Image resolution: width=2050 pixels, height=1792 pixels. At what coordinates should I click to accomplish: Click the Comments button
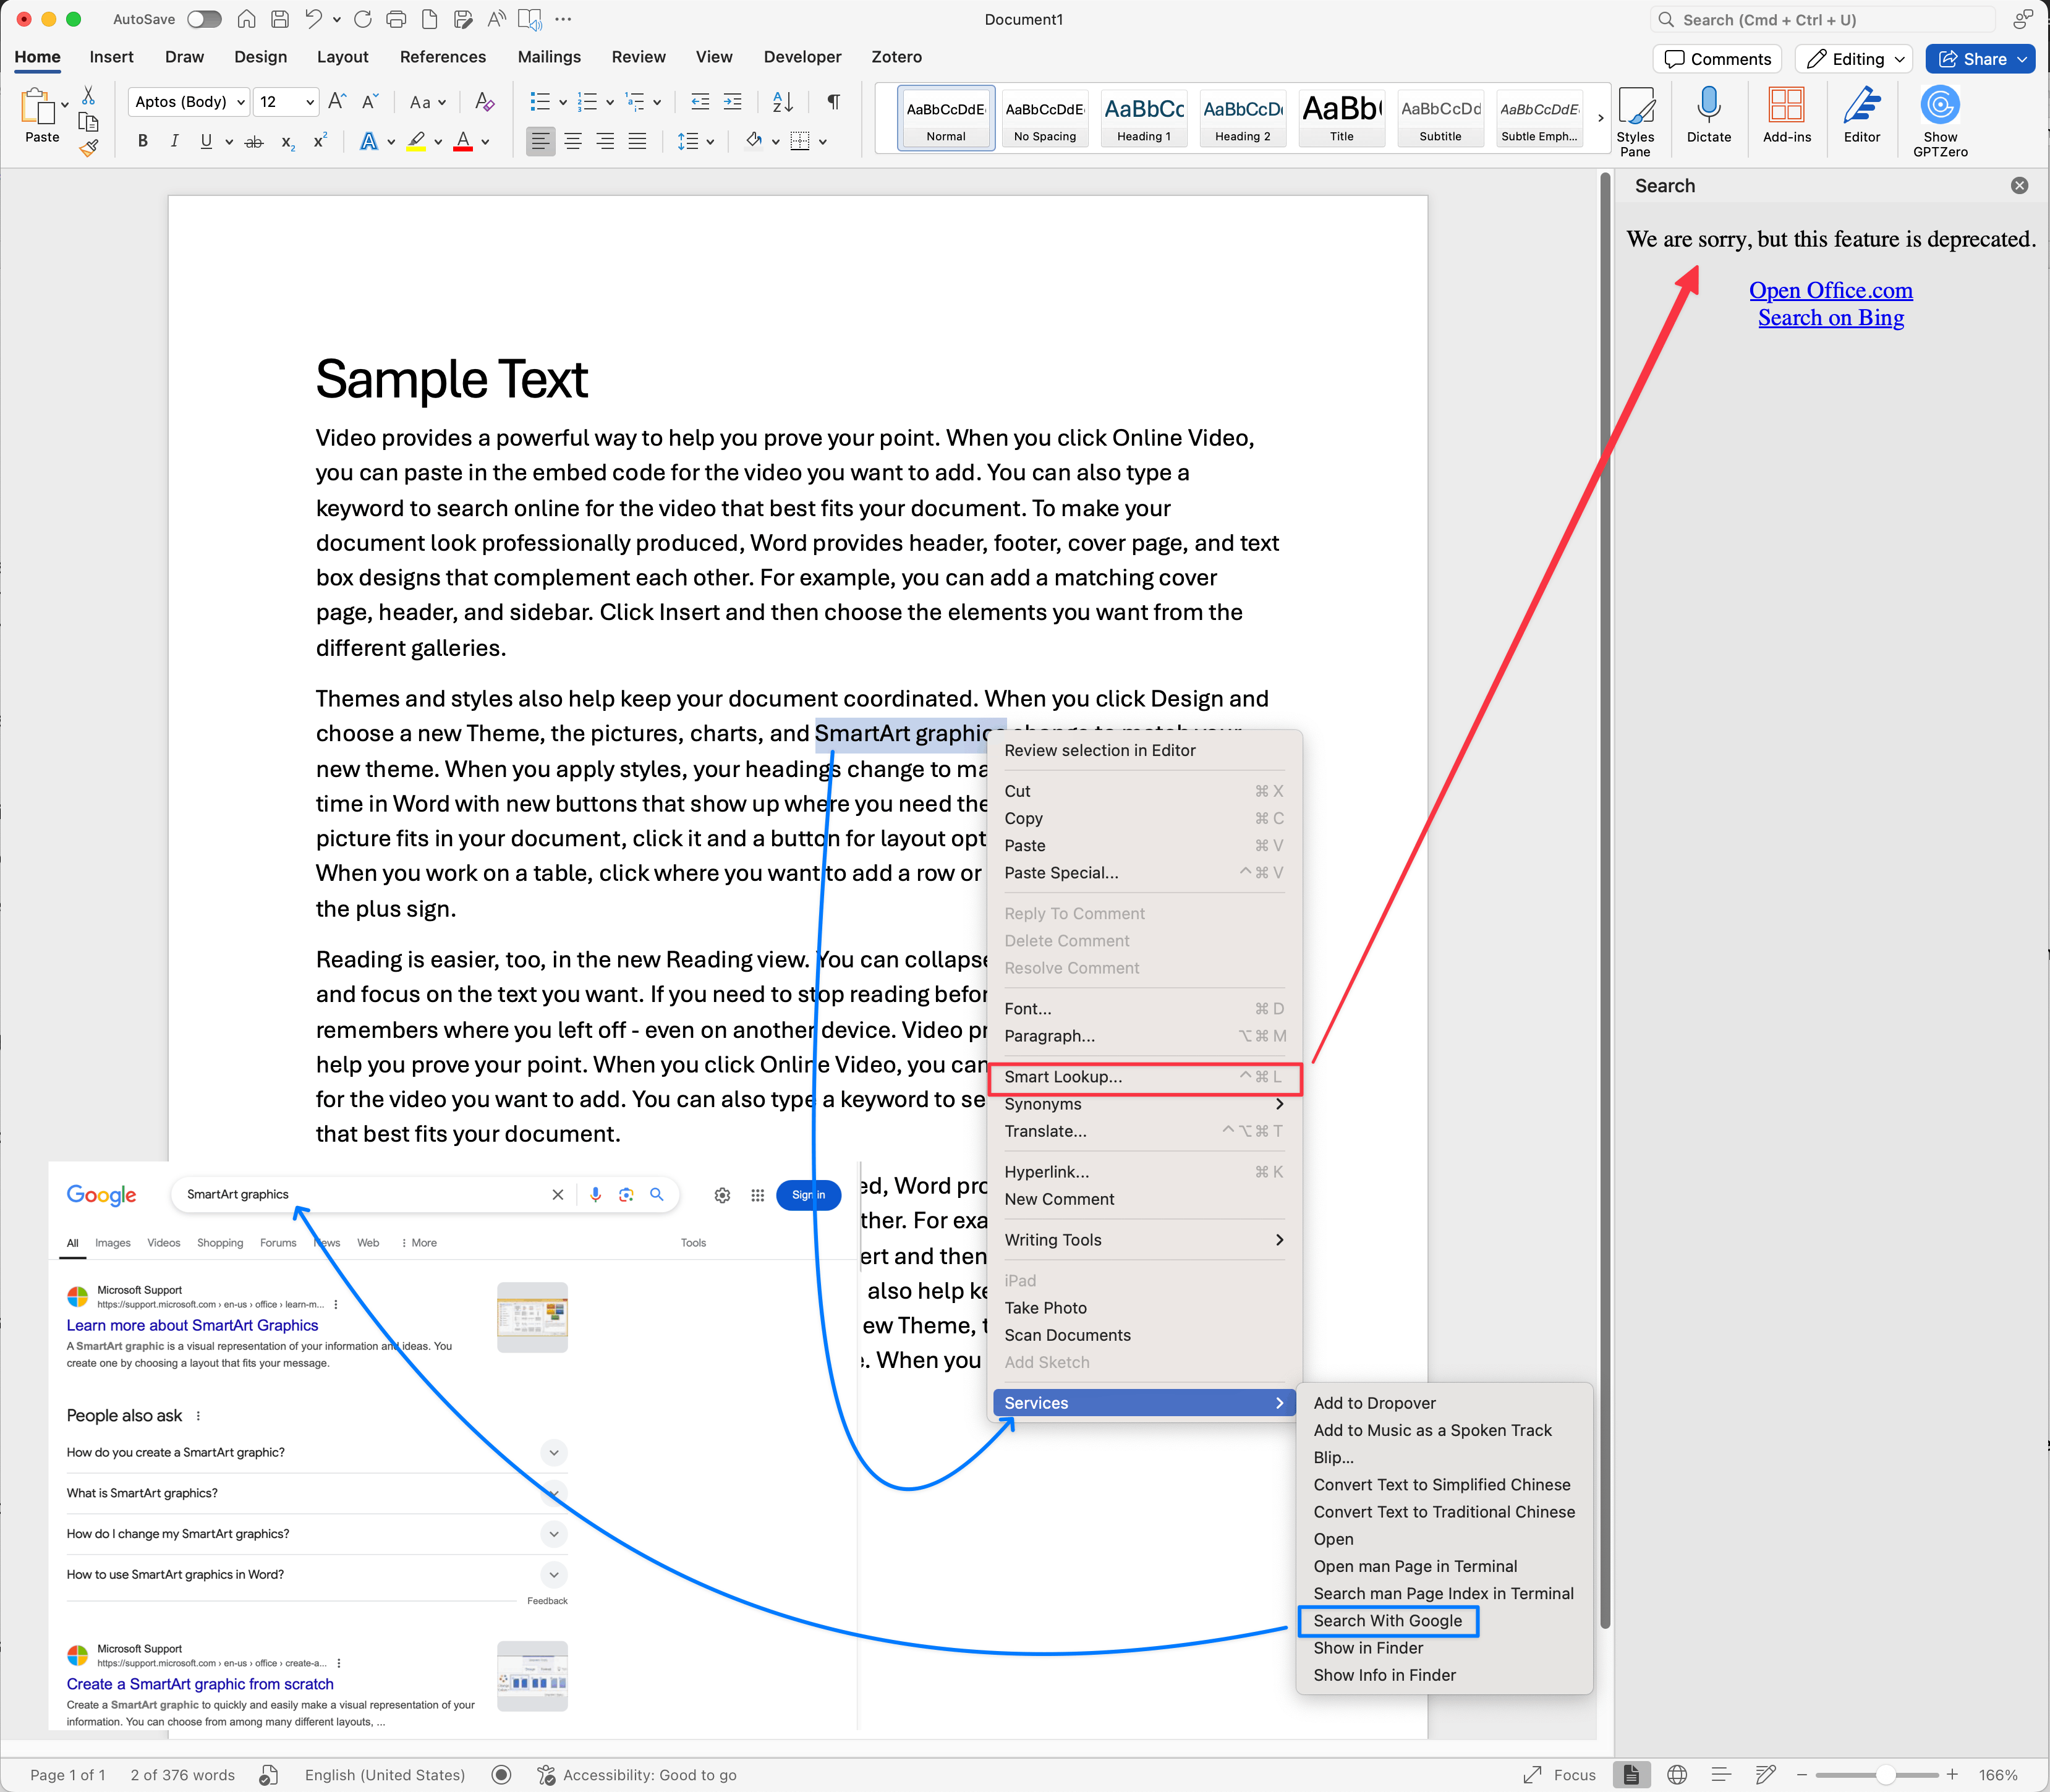(1717, 59)
